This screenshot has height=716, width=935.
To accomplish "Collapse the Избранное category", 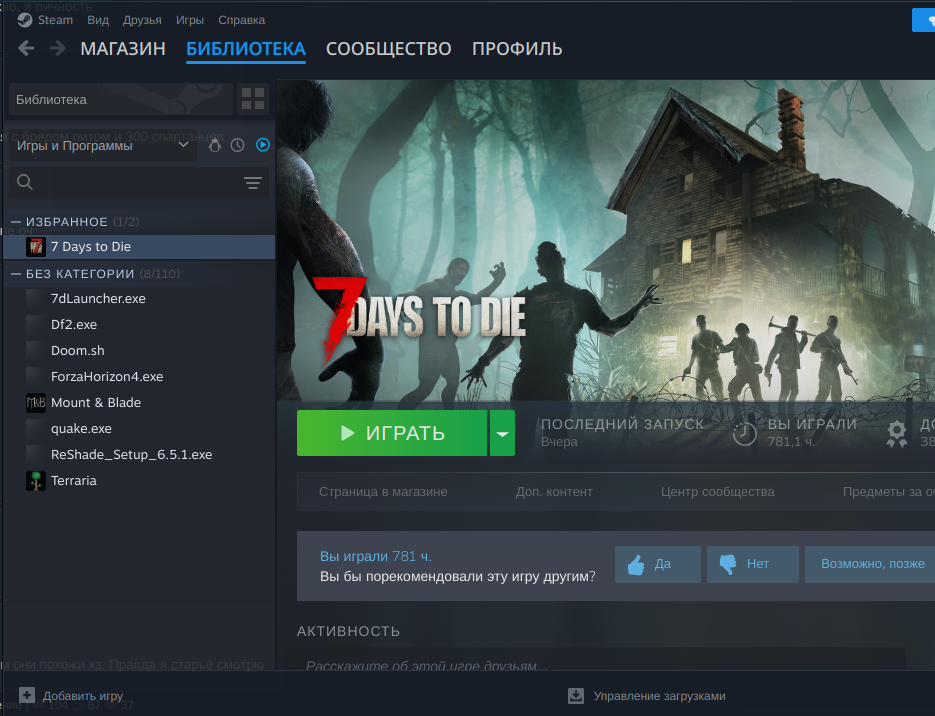I will [16, 222].
